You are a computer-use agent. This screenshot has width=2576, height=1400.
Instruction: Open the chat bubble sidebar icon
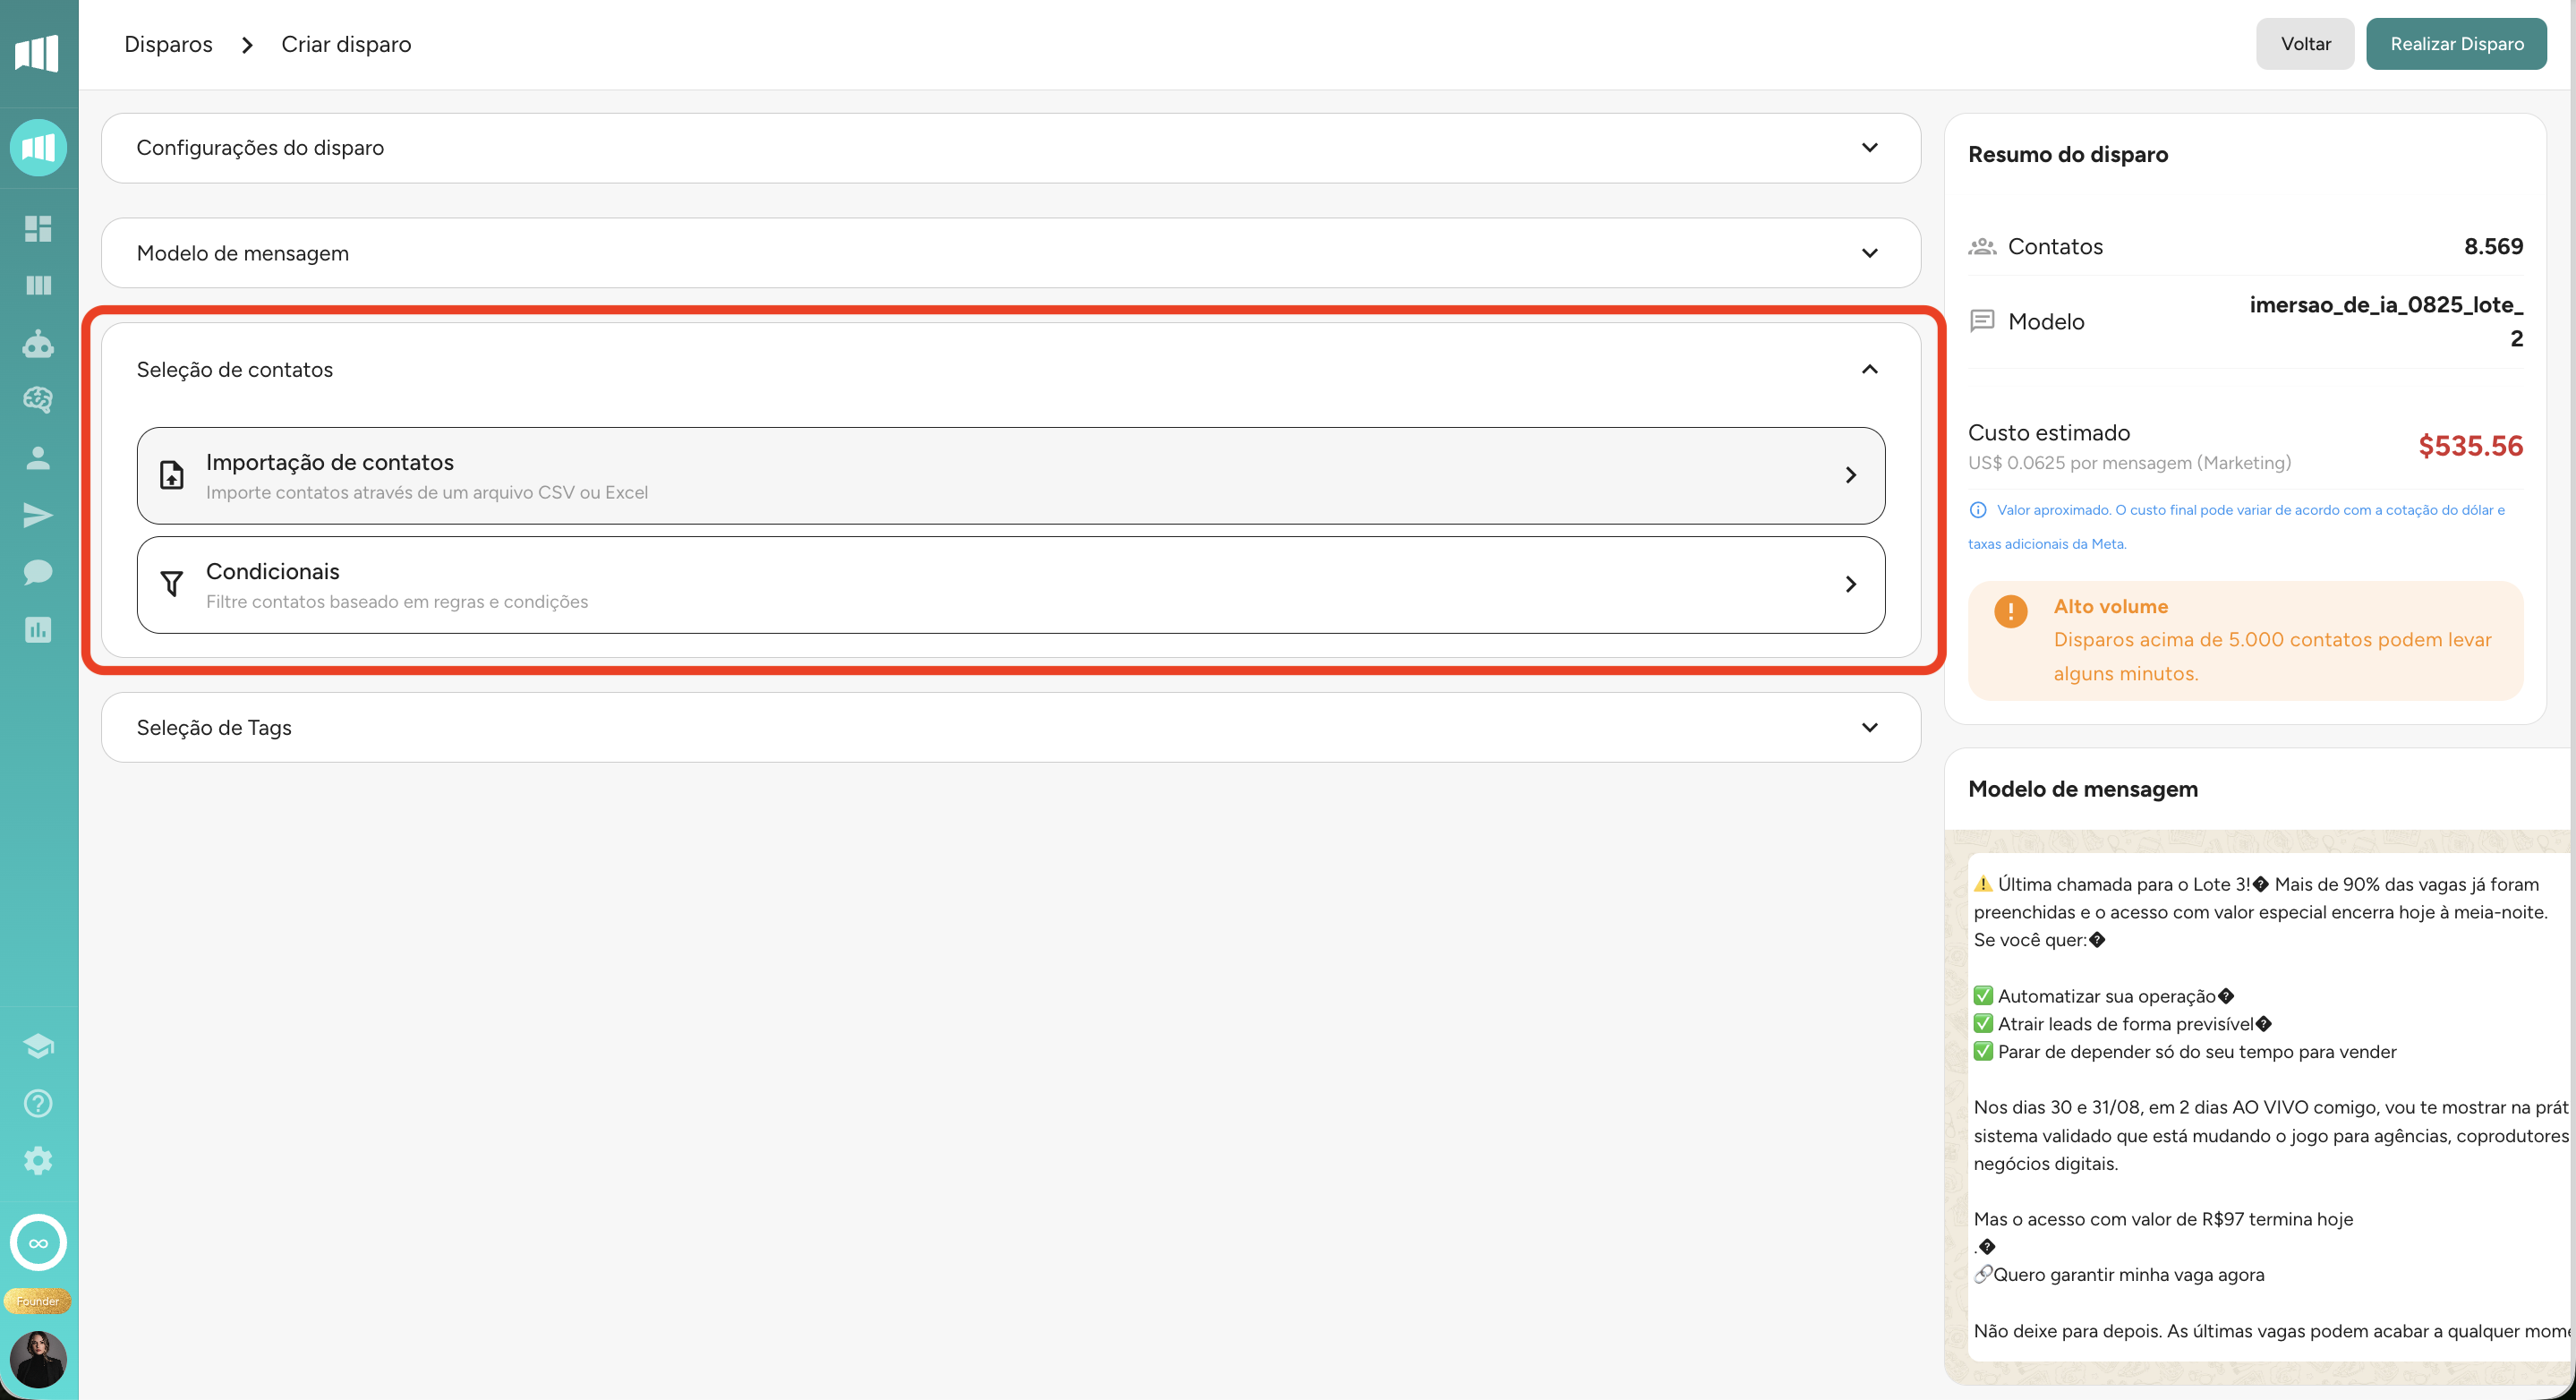38,572
